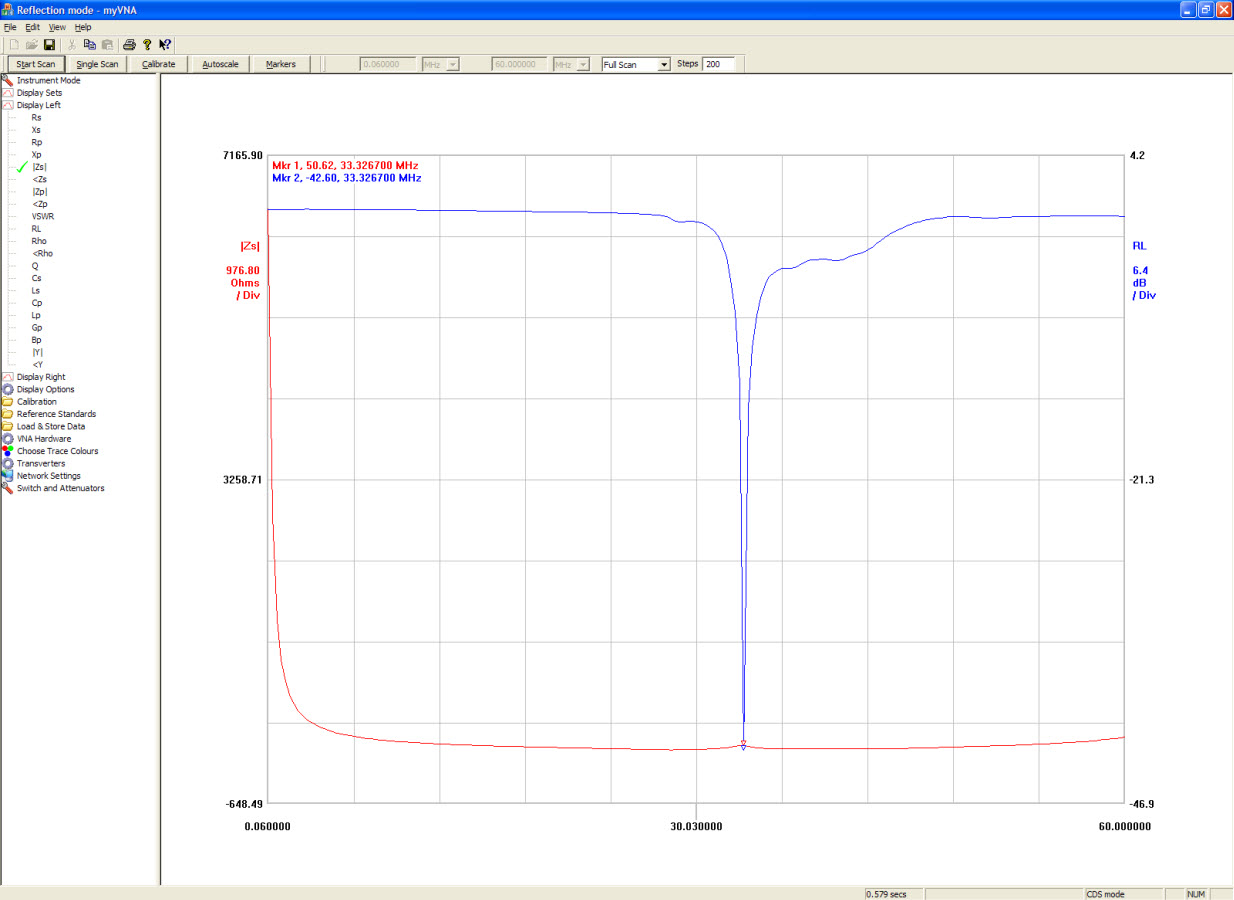Uncheck the |Zs| trace option
The image size is (1234, 900).
[39, 167]
